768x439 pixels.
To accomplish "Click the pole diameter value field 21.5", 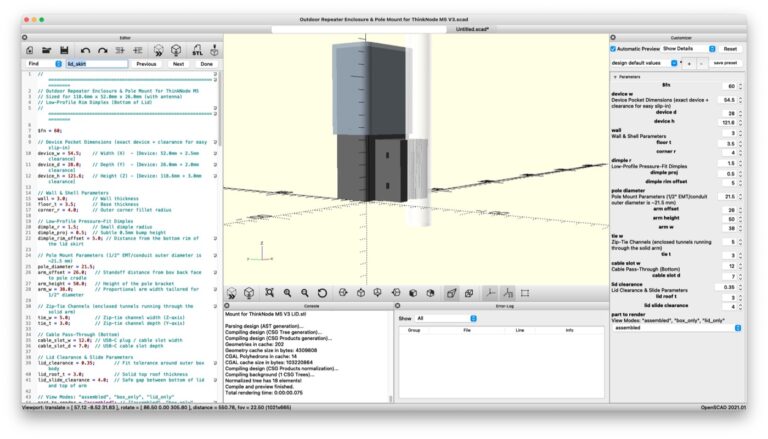I will point(728,196).
